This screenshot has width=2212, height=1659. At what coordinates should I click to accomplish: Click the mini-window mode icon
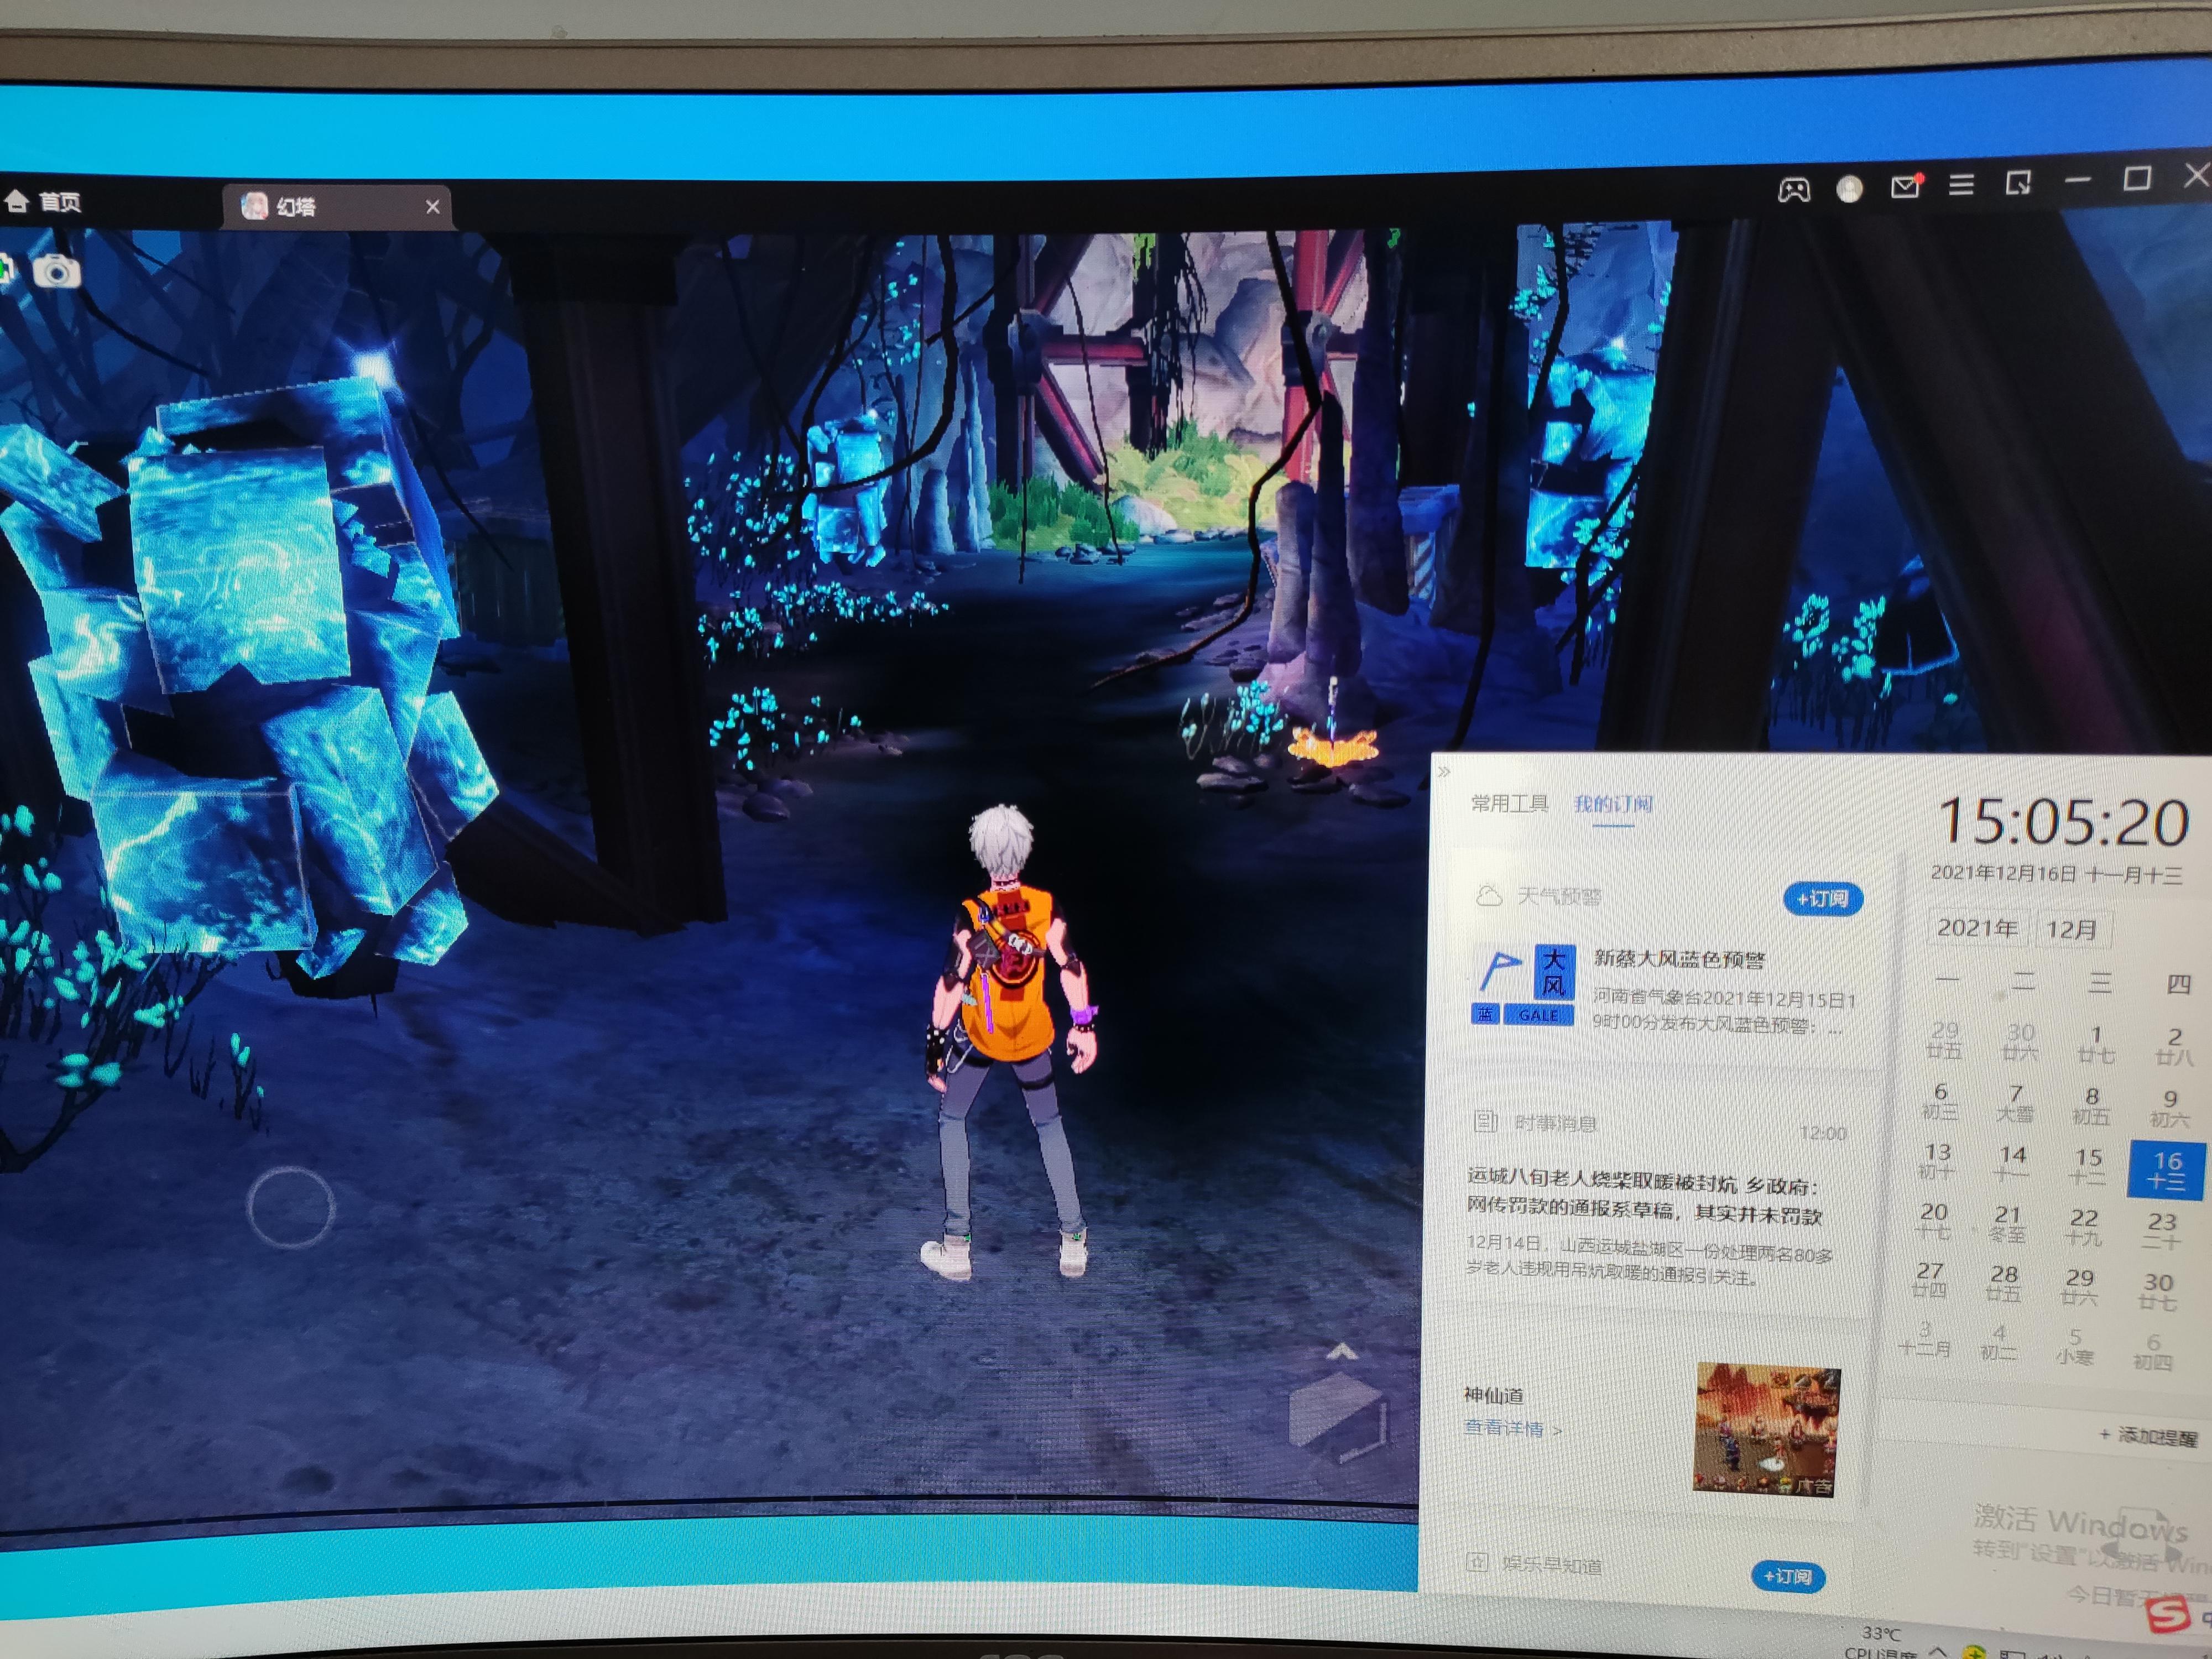[2018, 183]
